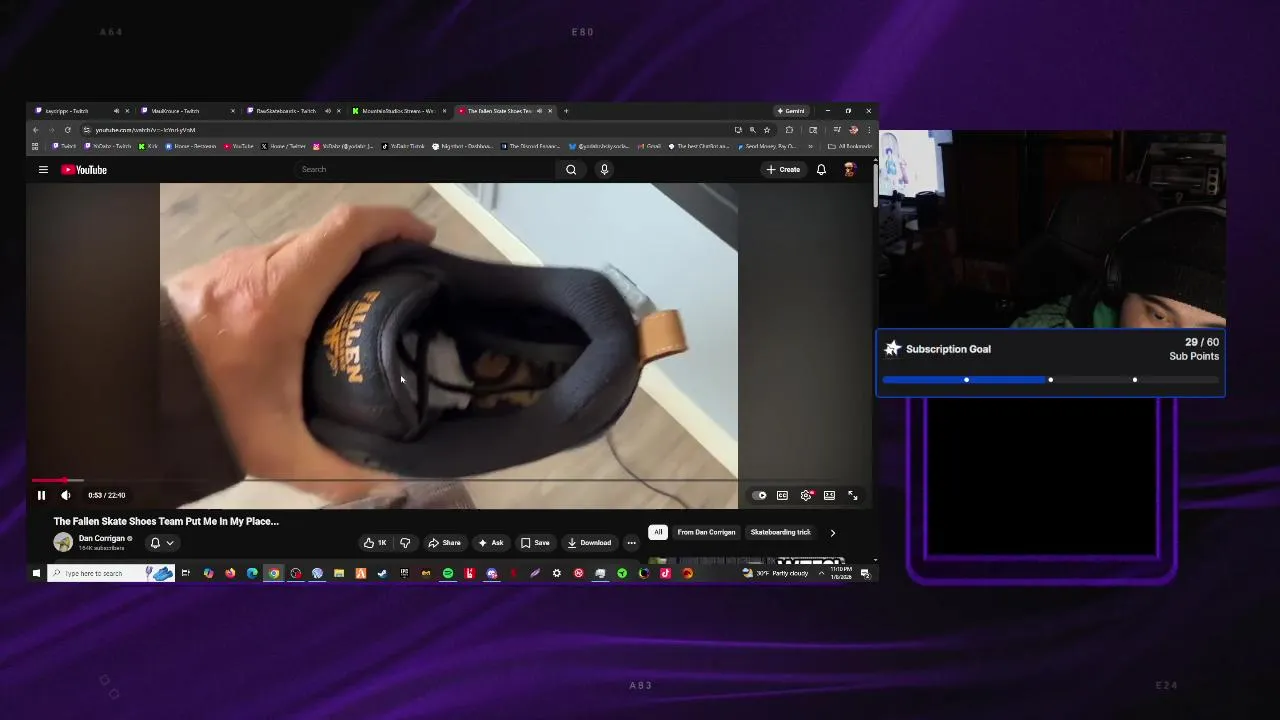Open Steam from the taskbar
This screenshot has height=720, width=1280.
[x=382, y=573]
